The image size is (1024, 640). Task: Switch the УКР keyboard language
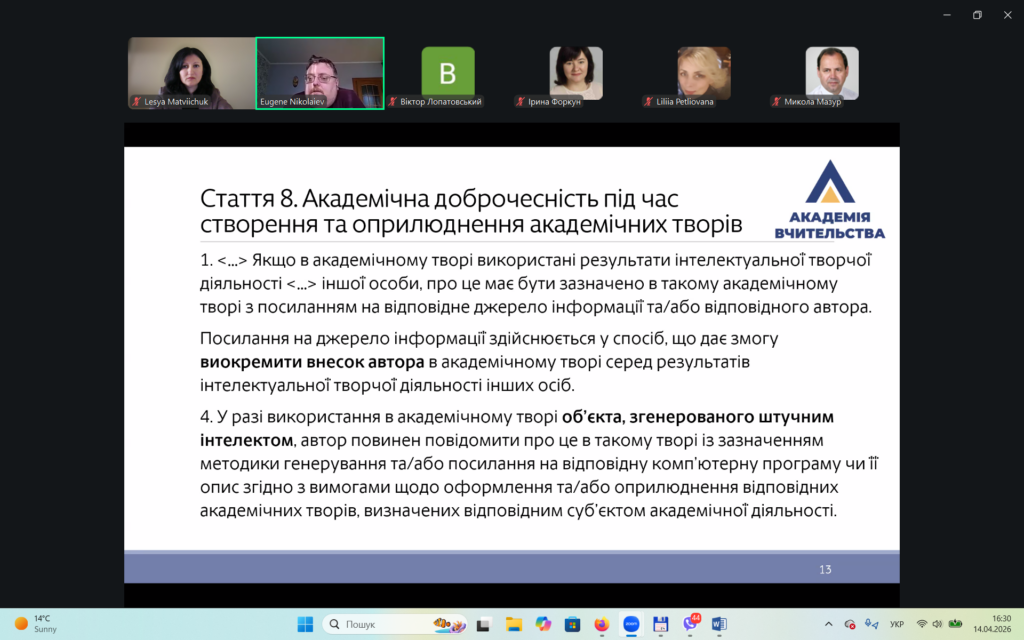(x=897, y=624)
